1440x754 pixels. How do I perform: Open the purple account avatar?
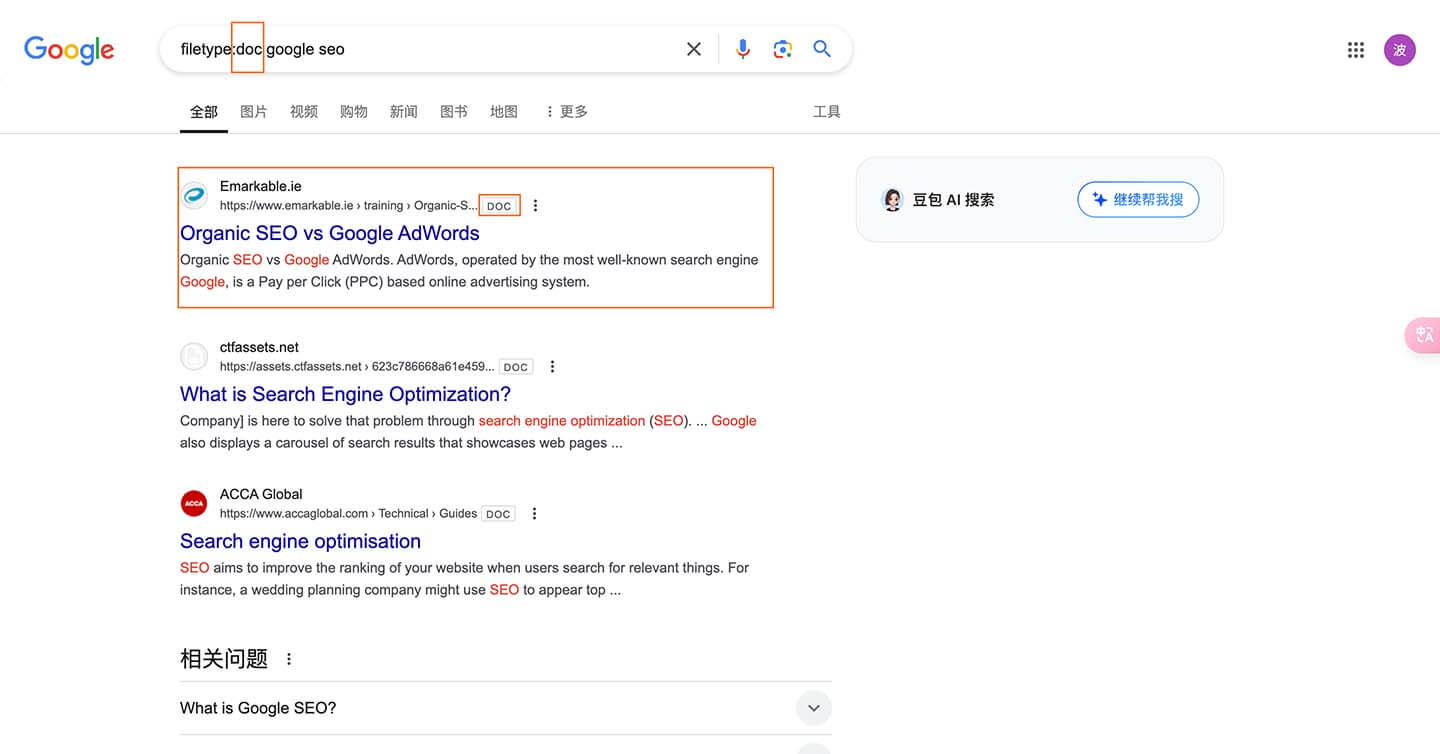coord(1400,50)
